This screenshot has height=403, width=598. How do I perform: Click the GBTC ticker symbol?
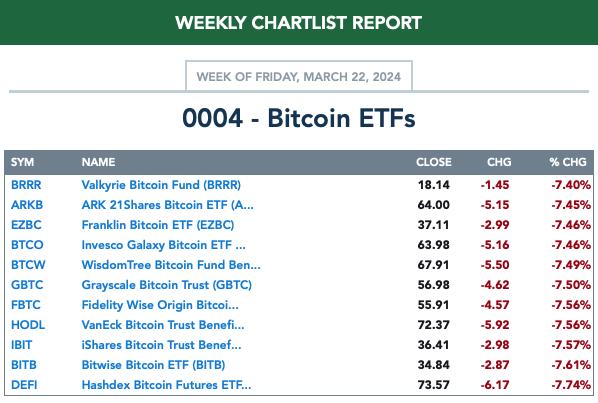click(x=27, y=285)
